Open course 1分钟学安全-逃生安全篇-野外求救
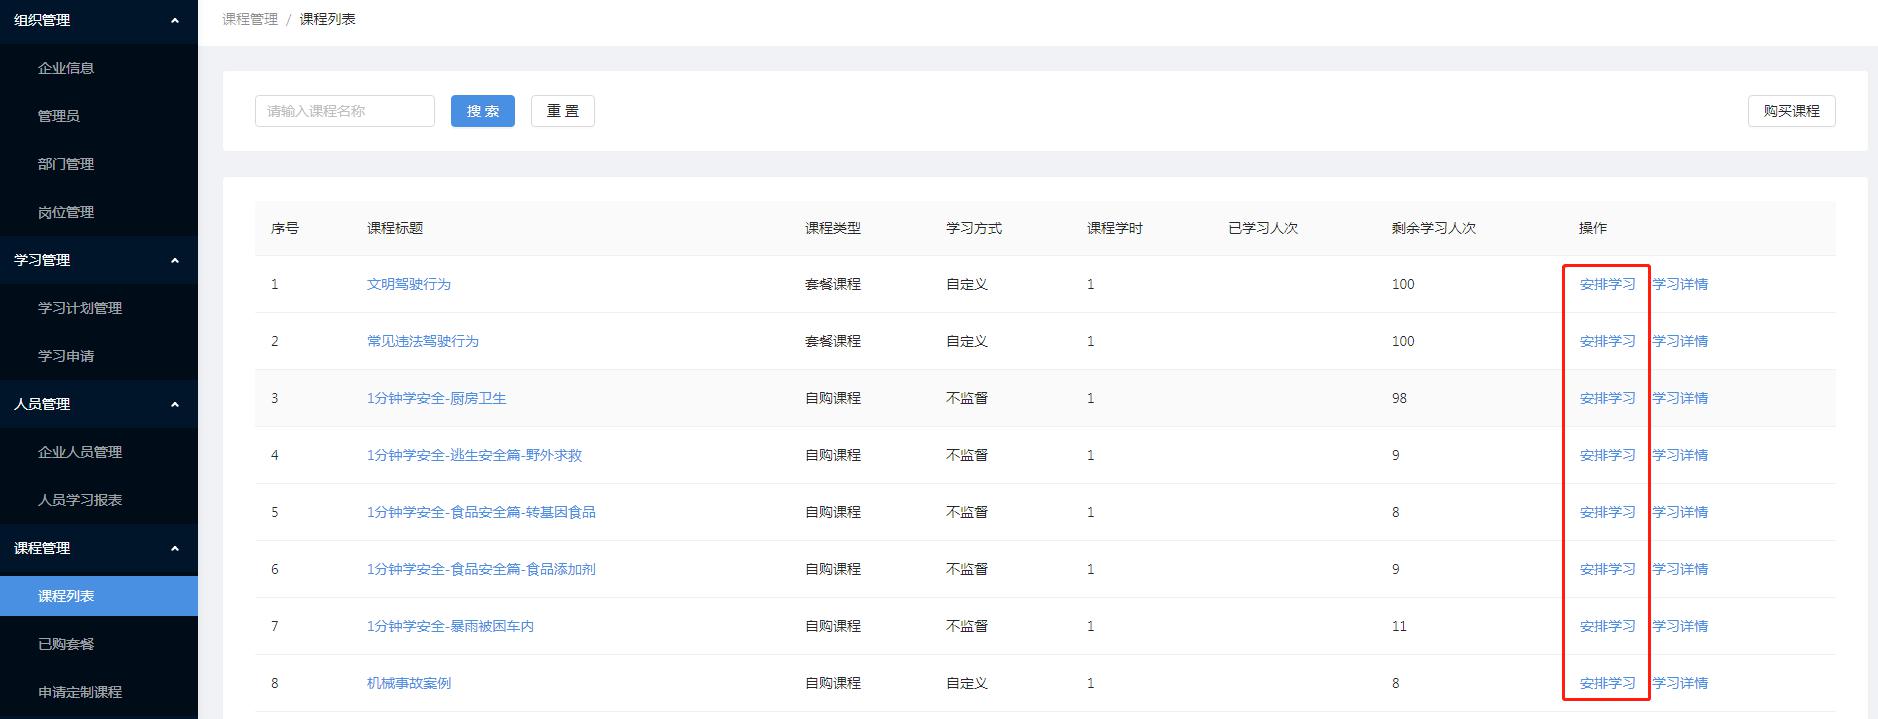 (x=474, y=455)
